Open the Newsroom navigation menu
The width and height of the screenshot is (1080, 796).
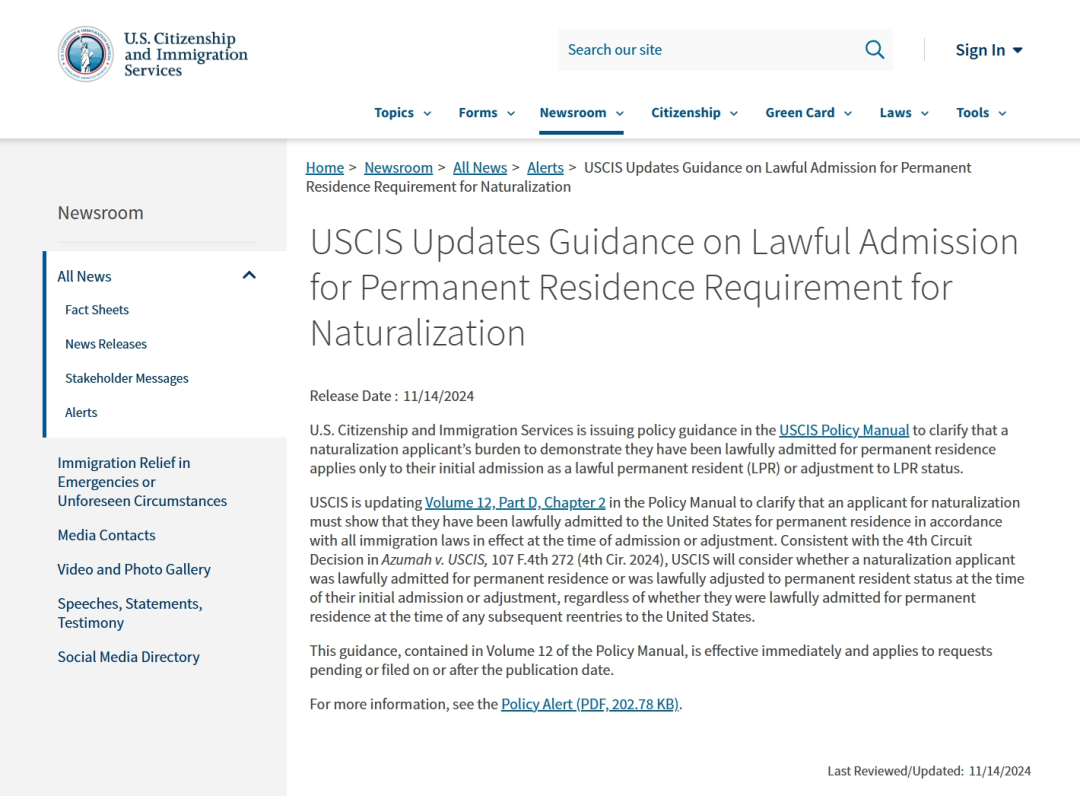(581, 113)
